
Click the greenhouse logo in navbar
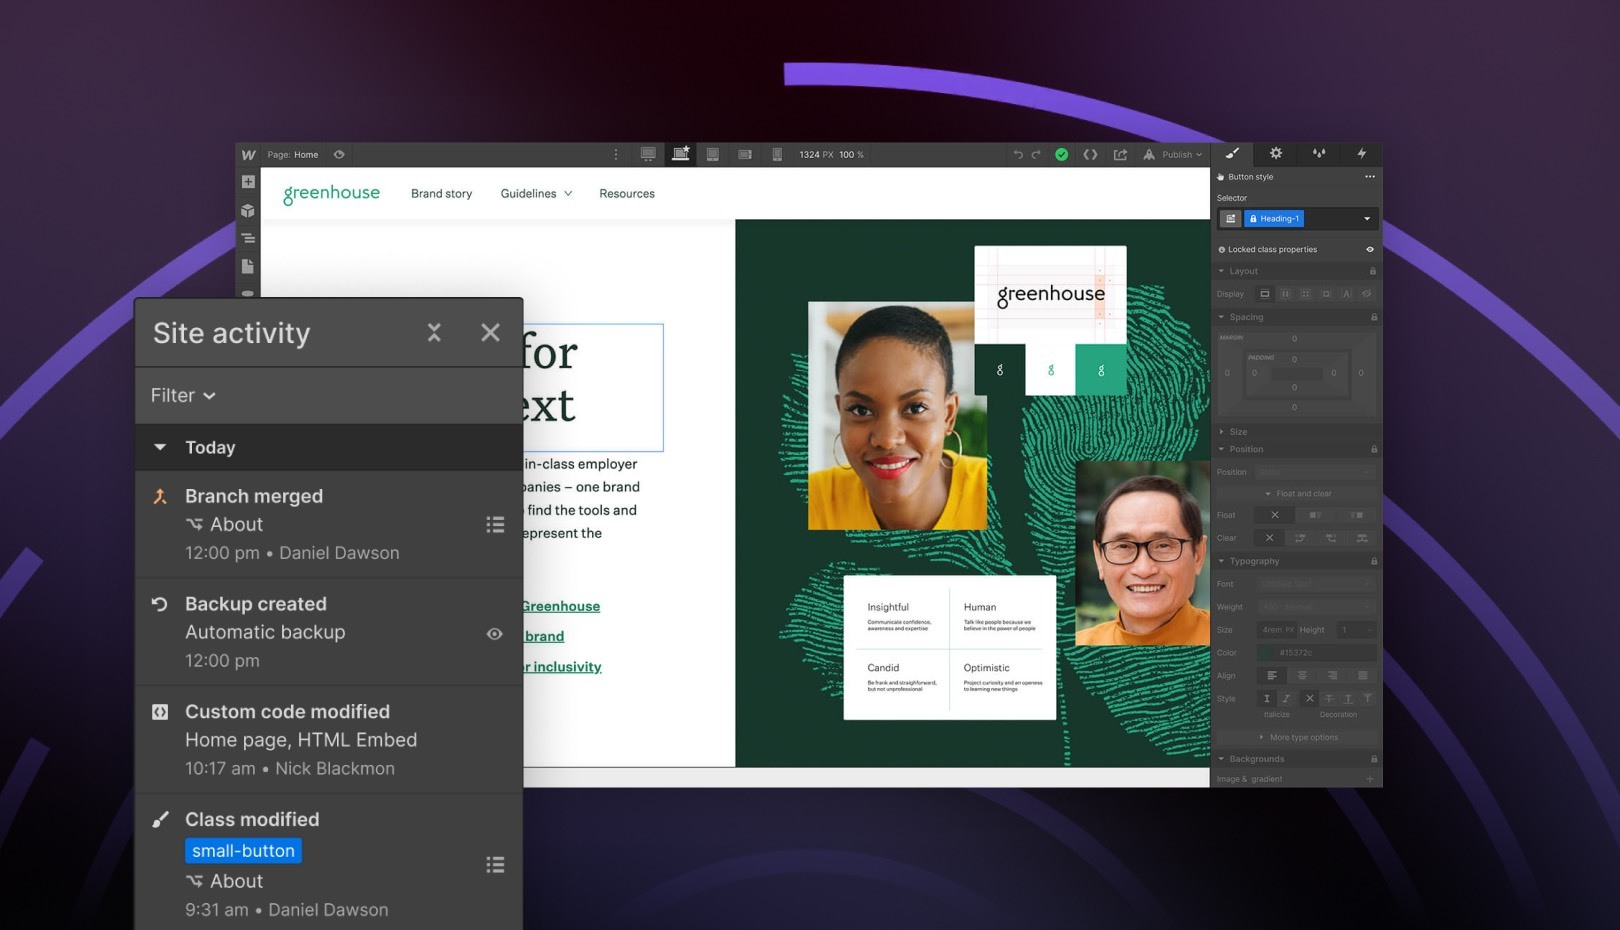pyautogui.click(x=331, y=194)
